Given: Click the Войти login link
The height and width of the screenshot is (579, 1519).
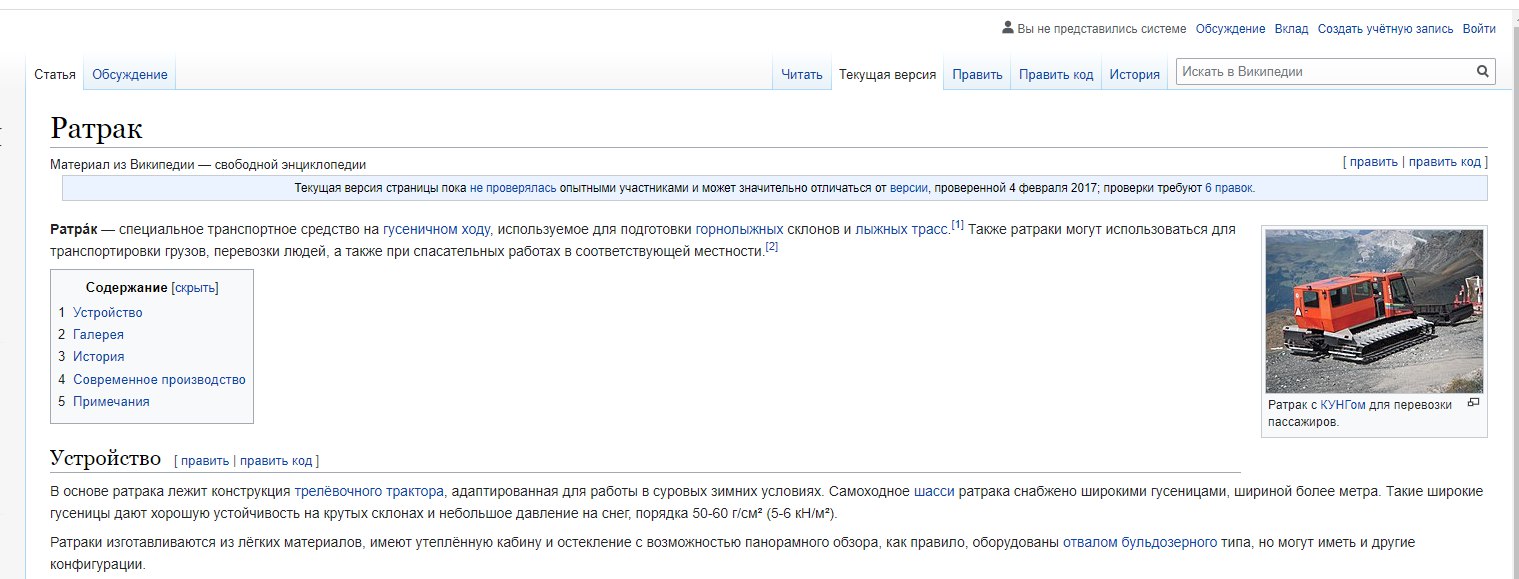Looking at the screenshot, I should click(x=1479, y=29).
